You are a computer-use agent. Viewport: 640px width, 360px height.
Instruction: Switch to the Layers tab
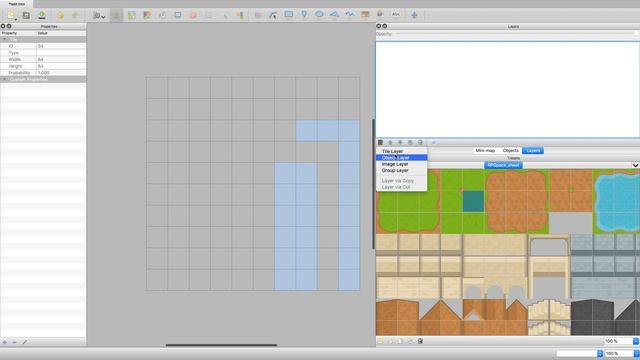coord(533,151)
